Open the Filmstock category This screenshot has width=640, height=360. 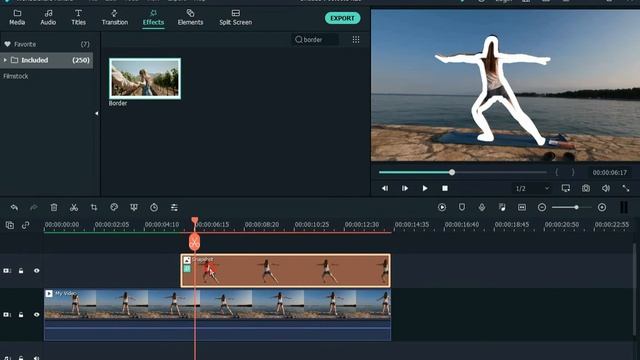tap(16, 76)
